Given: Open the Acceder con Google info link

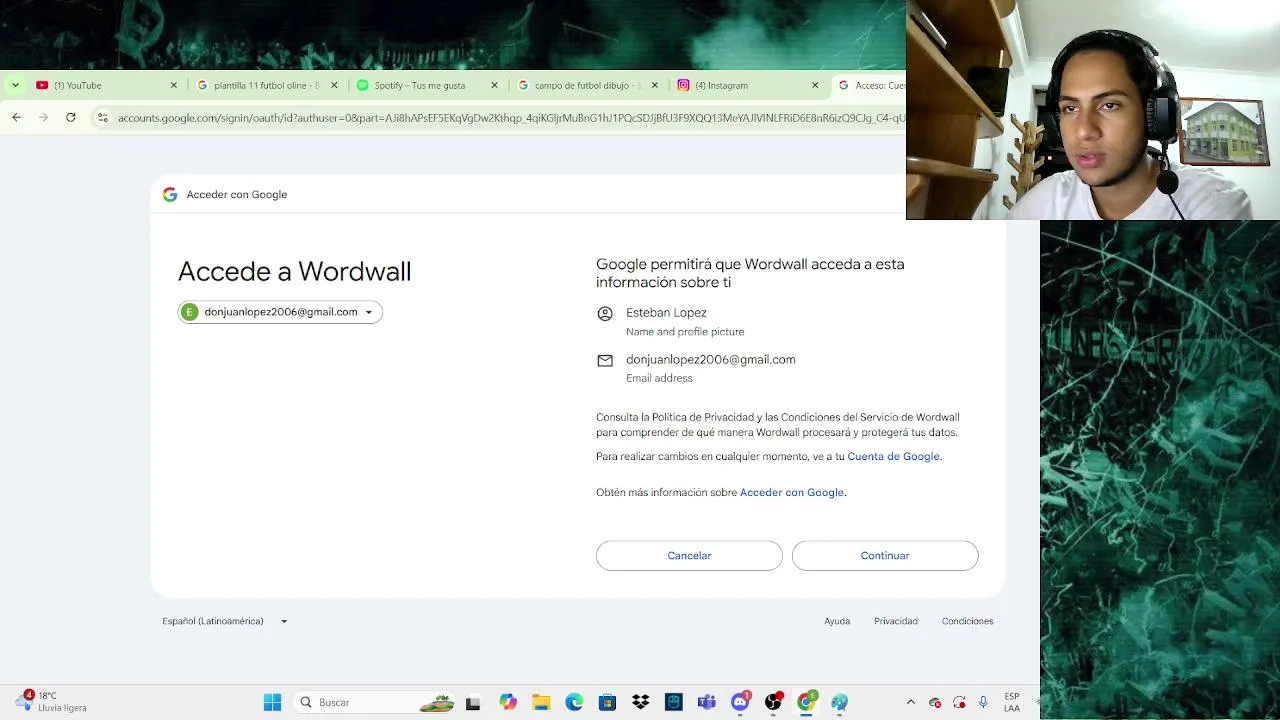Looking at the screenshot, I should [x=791, y=492].
